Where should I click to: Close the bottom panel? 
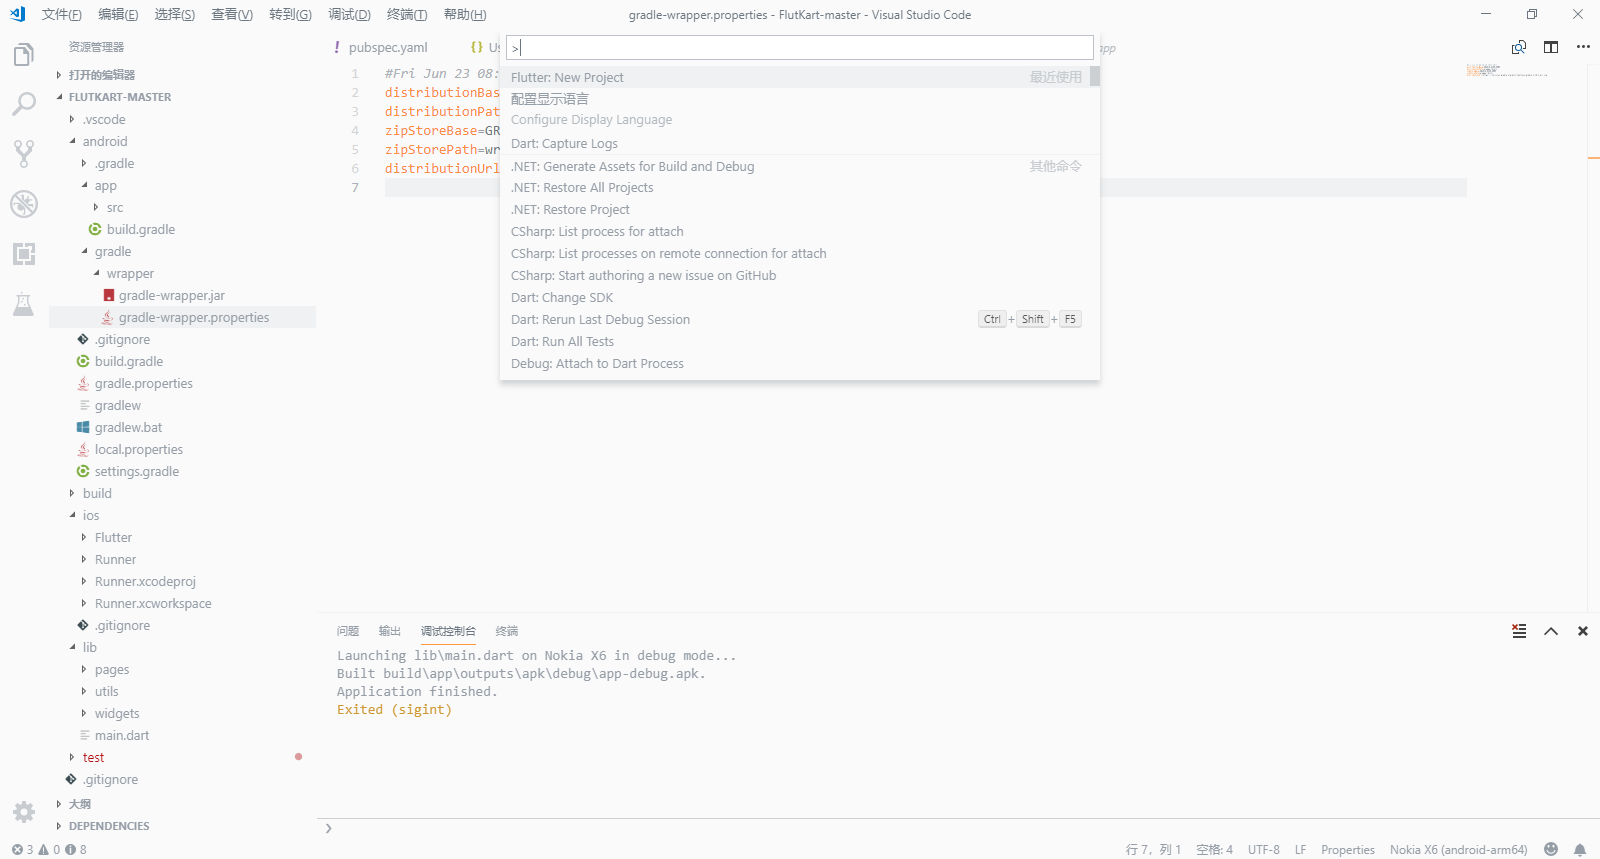(x=1583, y=631)
